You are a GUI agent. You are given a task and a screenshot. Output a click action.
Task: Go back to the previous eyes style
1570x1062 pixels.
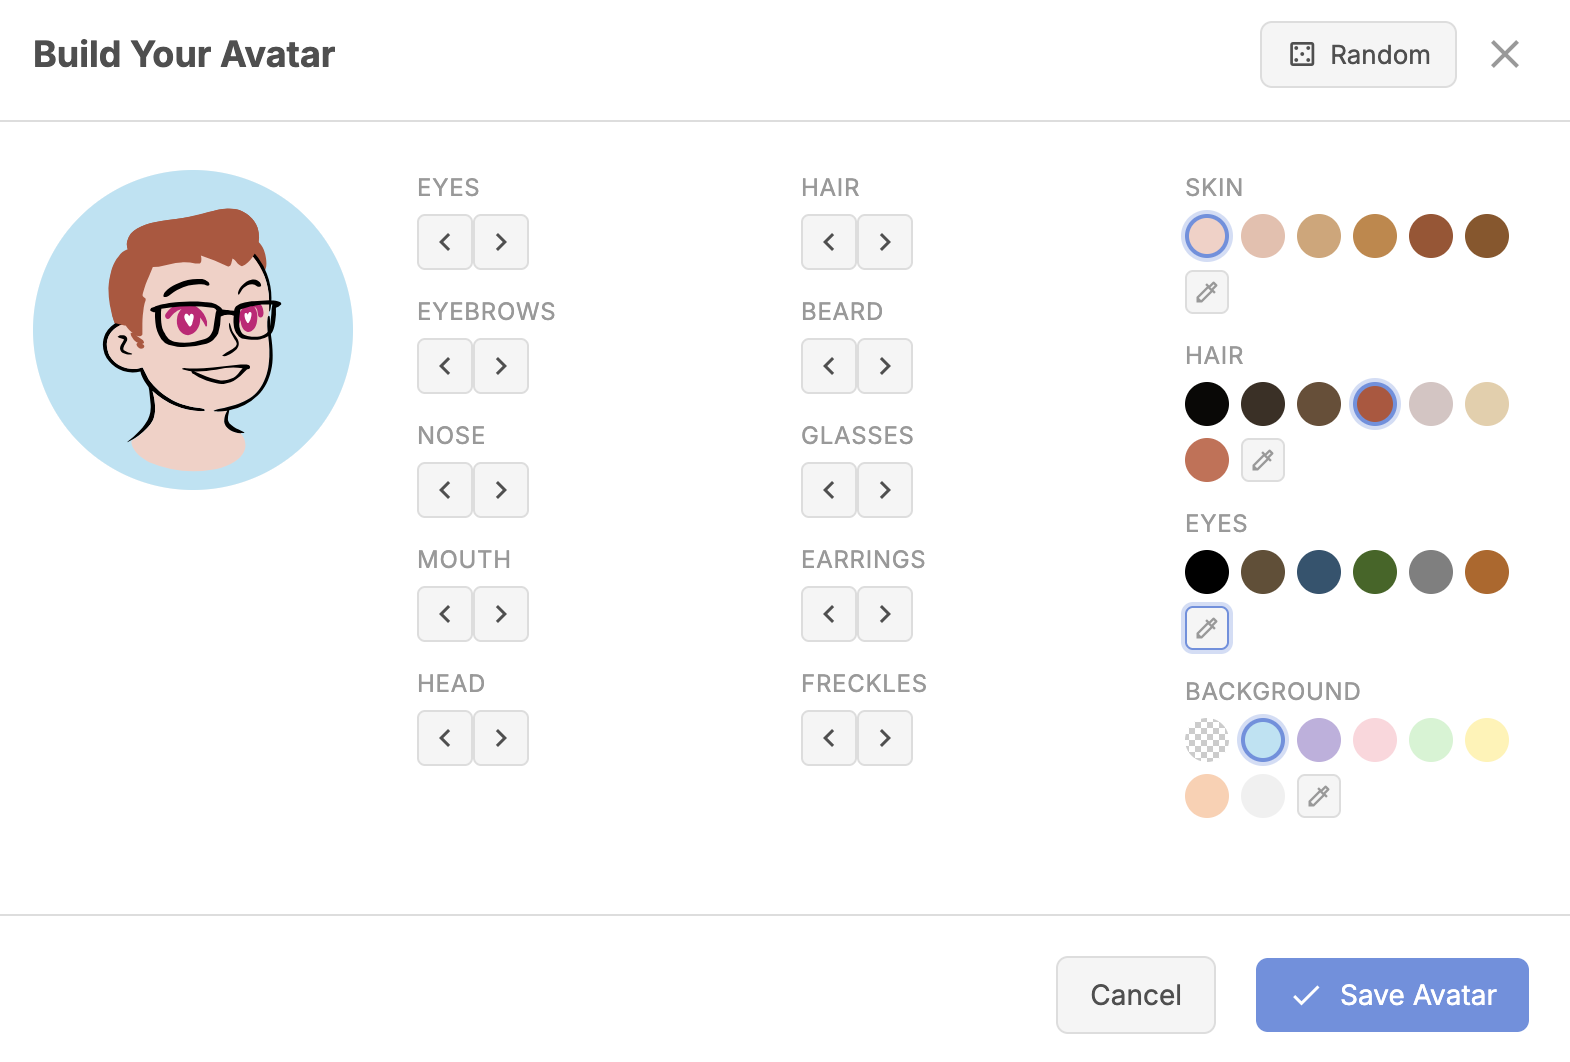coord(444,242)
